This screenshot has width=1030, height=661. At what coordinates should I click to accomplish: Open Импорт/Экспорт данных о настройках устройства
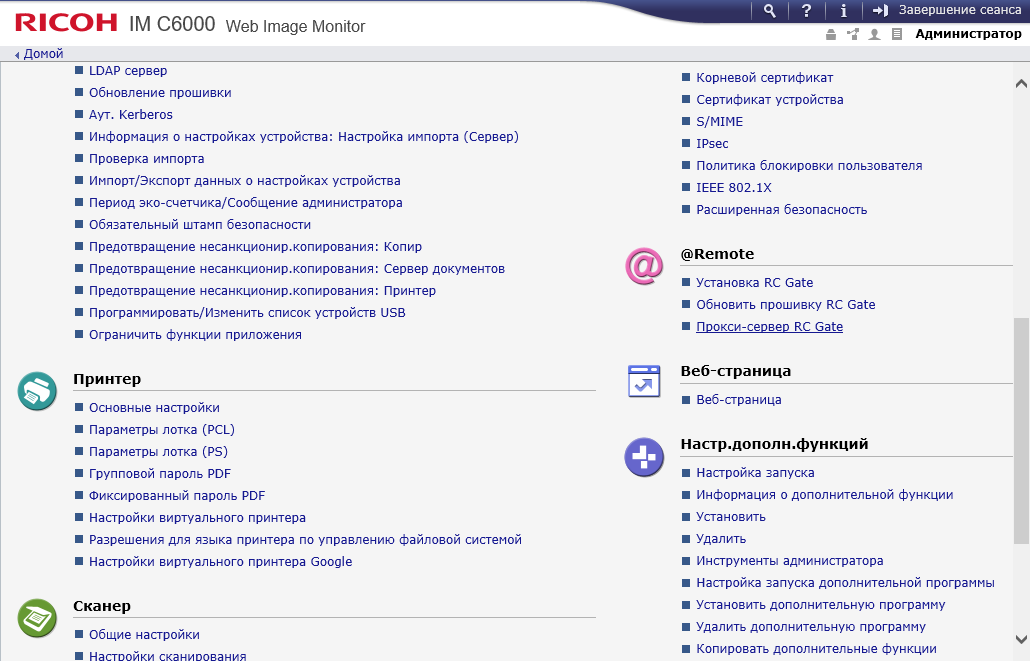click(244, 181)
